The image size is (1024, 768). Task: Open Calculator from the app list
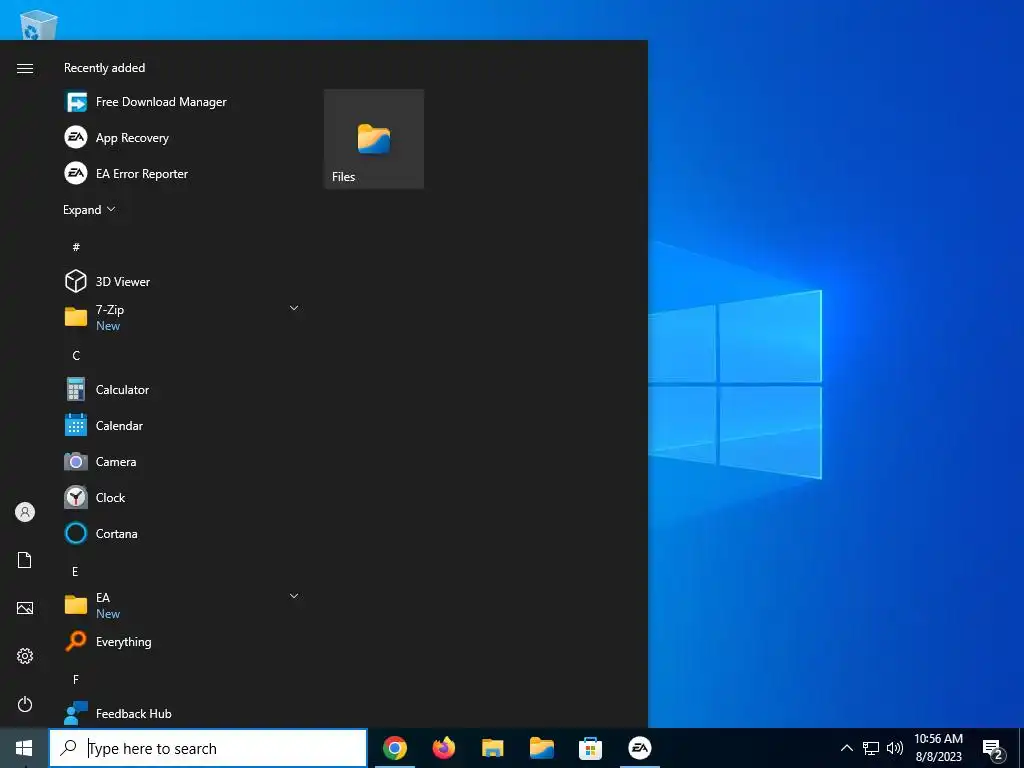pos(182,390)
